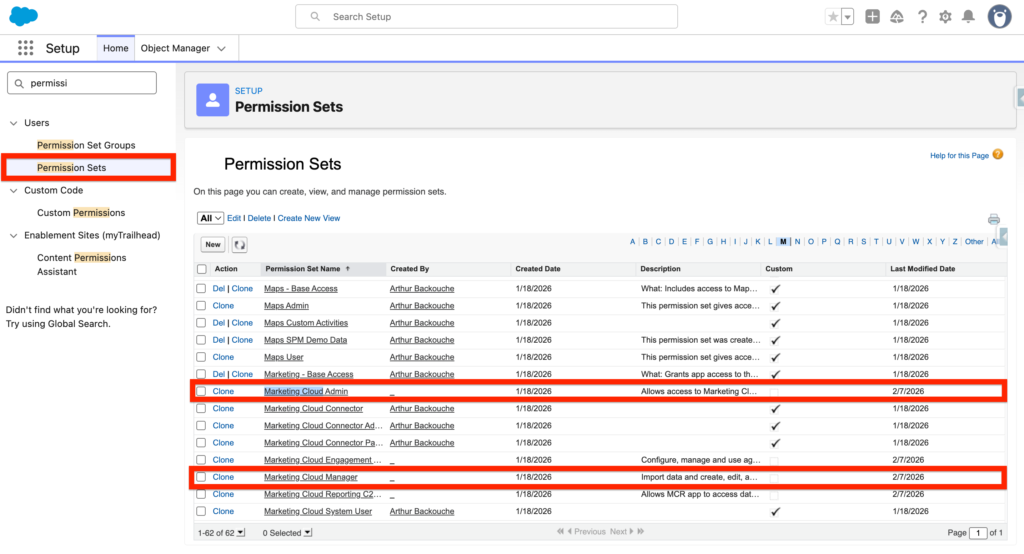Open the App Launcher grid icon
The width and height of the screenshot is (1024, 554).
[26, 48]
